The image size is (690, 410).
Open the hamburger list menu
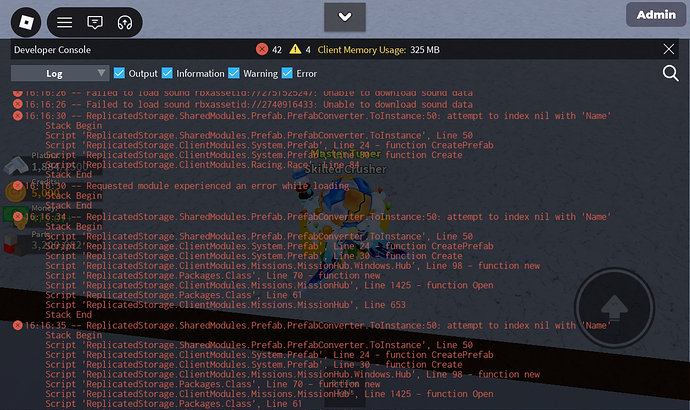(x=64, y=22)
